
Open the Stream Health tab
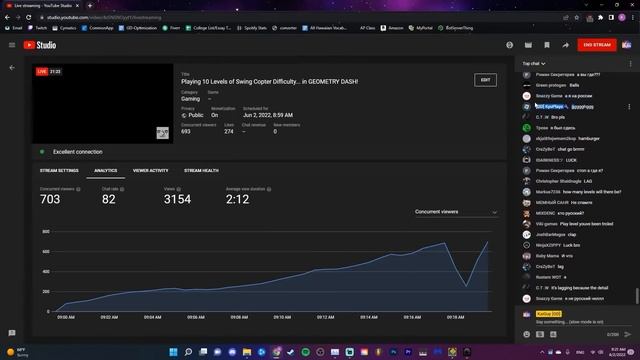[x=201, y=171]
